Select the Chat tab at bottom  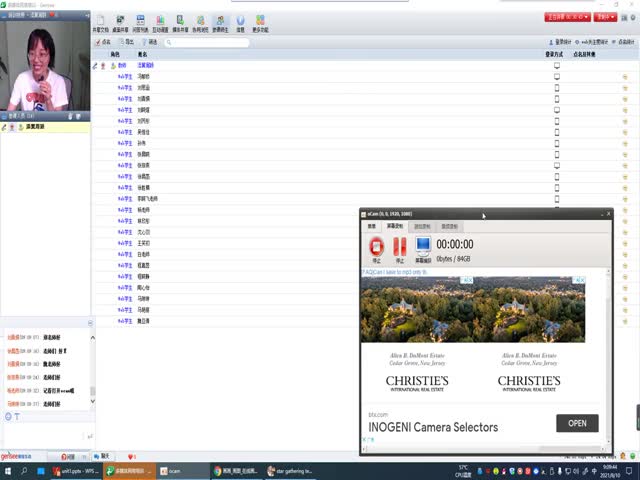click(x=101, y=456)
